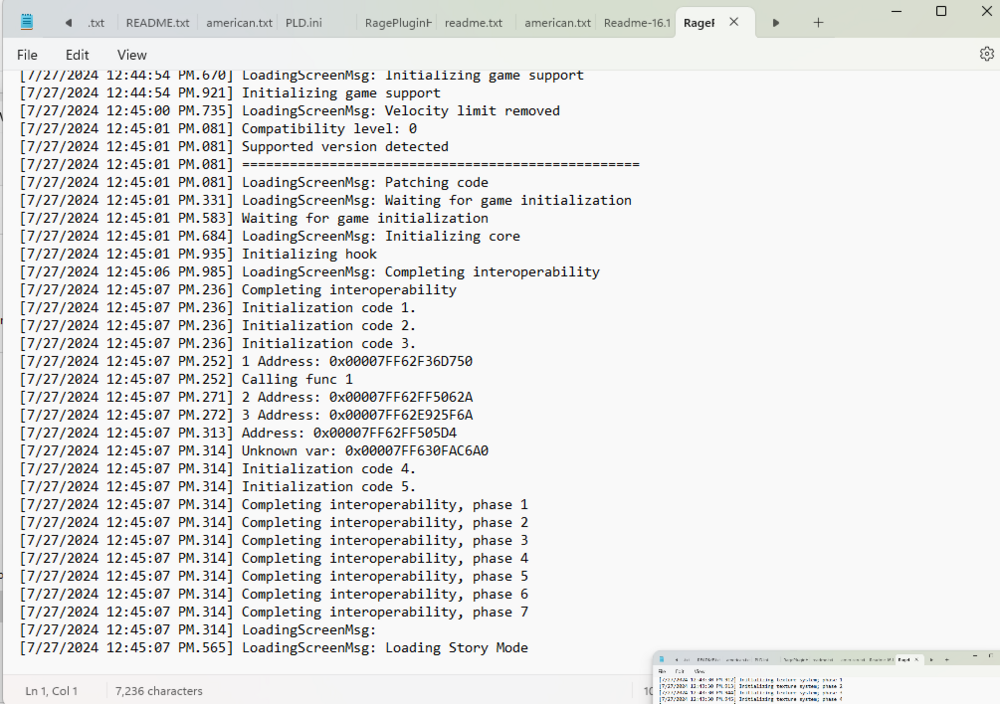Click 'LoadingScreenMsg: Waiting for game initialization' line
Image resolution: width=1000 pixels, height=704 pixels.
coord(325,200)
